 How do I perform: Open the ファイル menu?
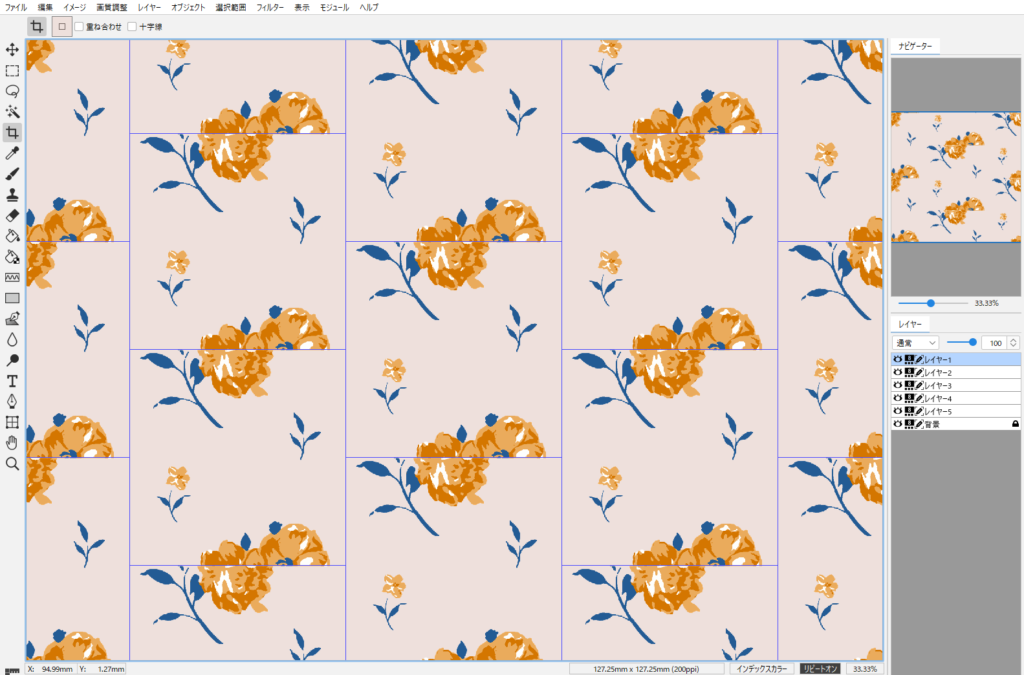coord(16,7)
